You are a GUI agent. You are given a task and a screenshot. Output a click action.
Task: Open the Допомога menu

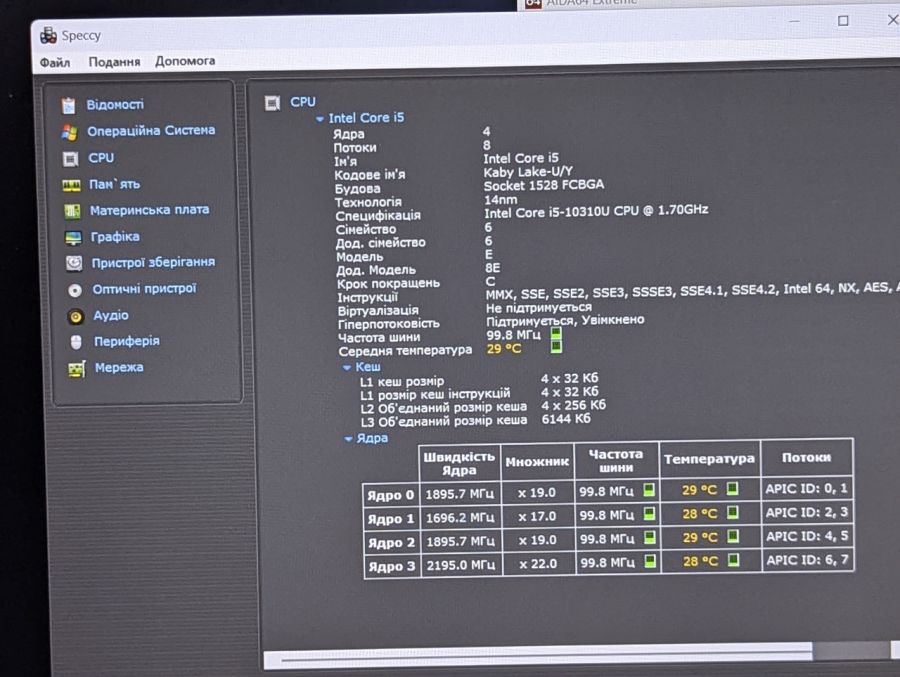185,61
